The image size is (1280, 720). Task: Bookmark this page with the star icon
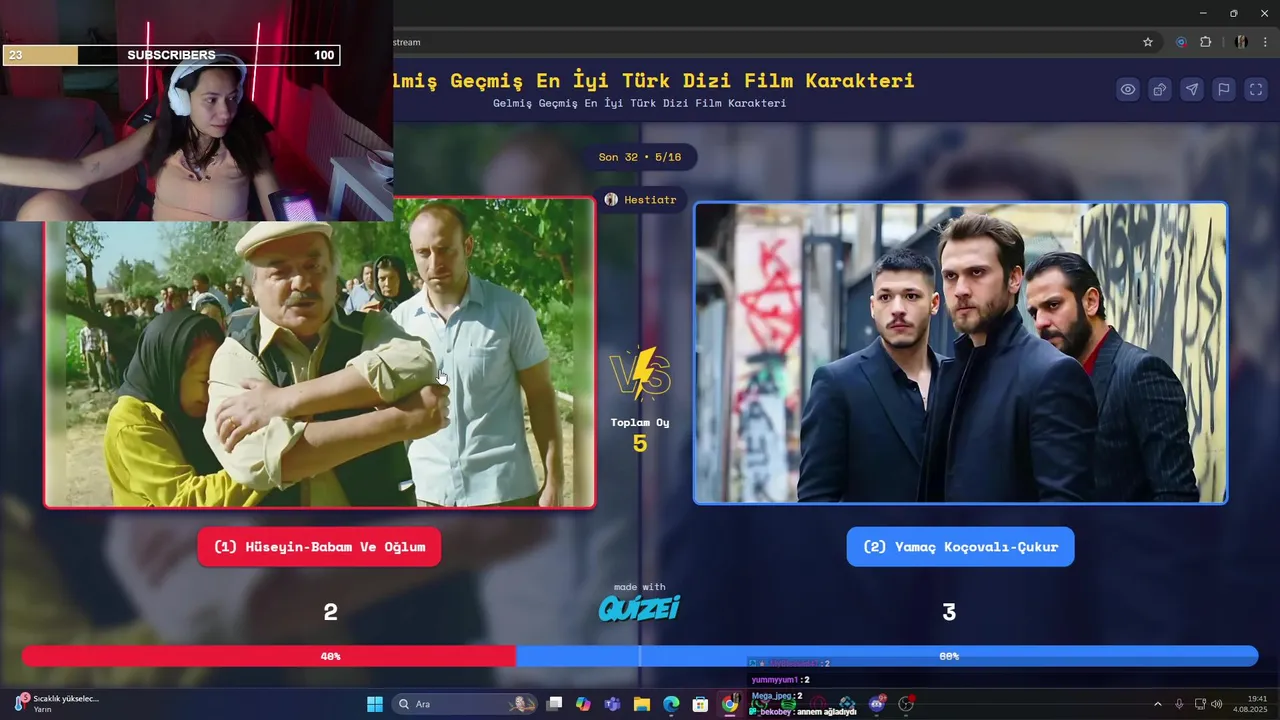coord(1148,42)
